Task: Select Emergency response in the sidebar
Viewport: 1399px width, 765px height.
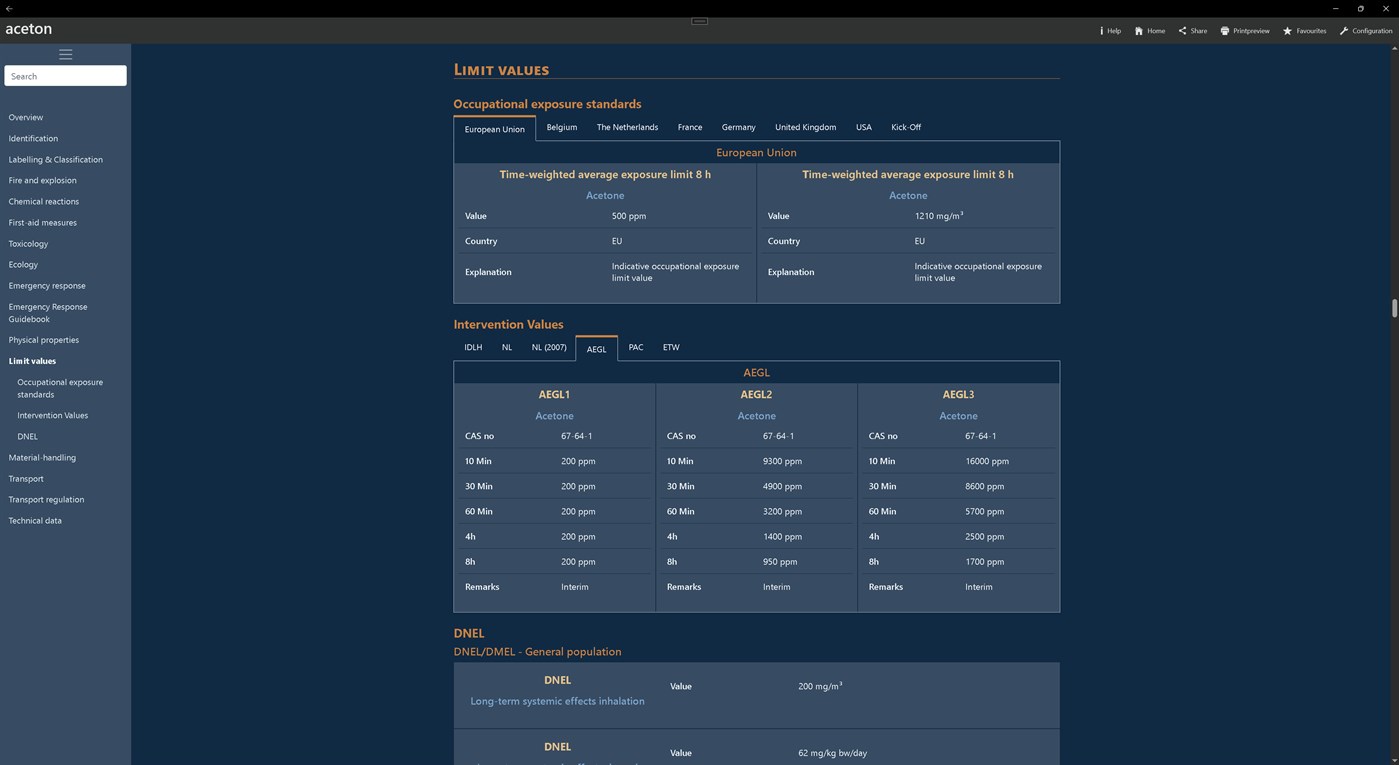Action: pos(47,285)
